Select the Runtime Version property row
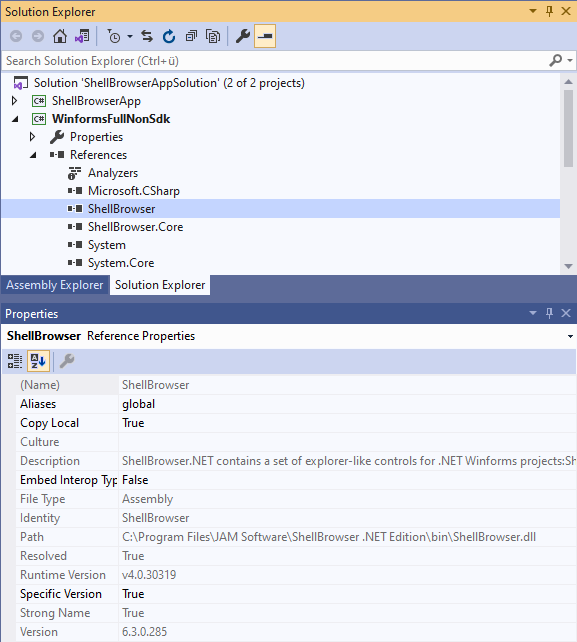Viewport: 577px width, 642px height. point(296,575)
